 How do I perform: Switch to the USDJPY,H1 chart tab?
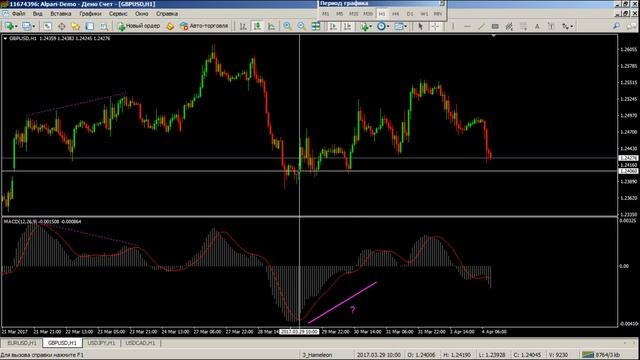[x=101, y=343]
